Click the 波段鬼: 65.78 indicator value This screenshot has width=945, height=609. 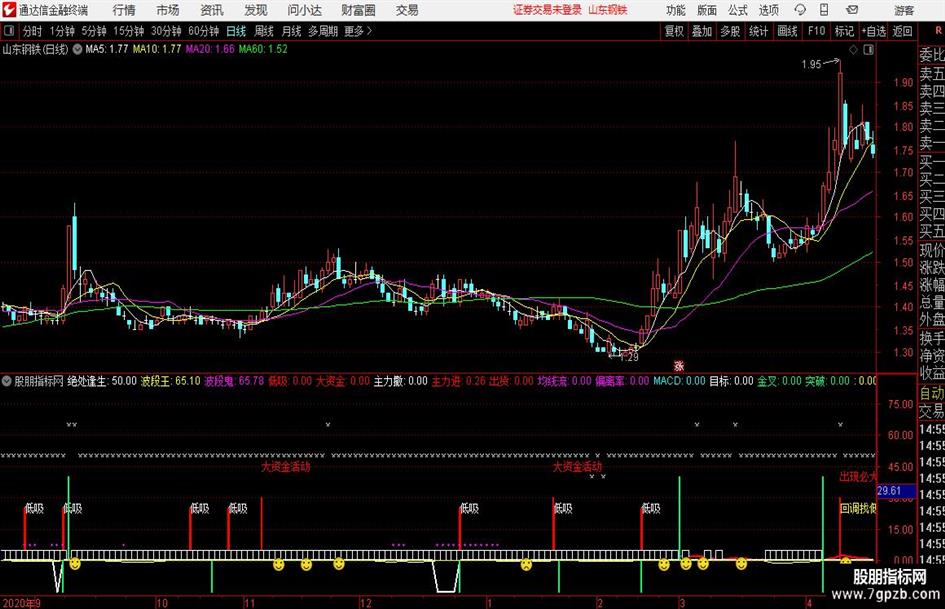(234, 381)
